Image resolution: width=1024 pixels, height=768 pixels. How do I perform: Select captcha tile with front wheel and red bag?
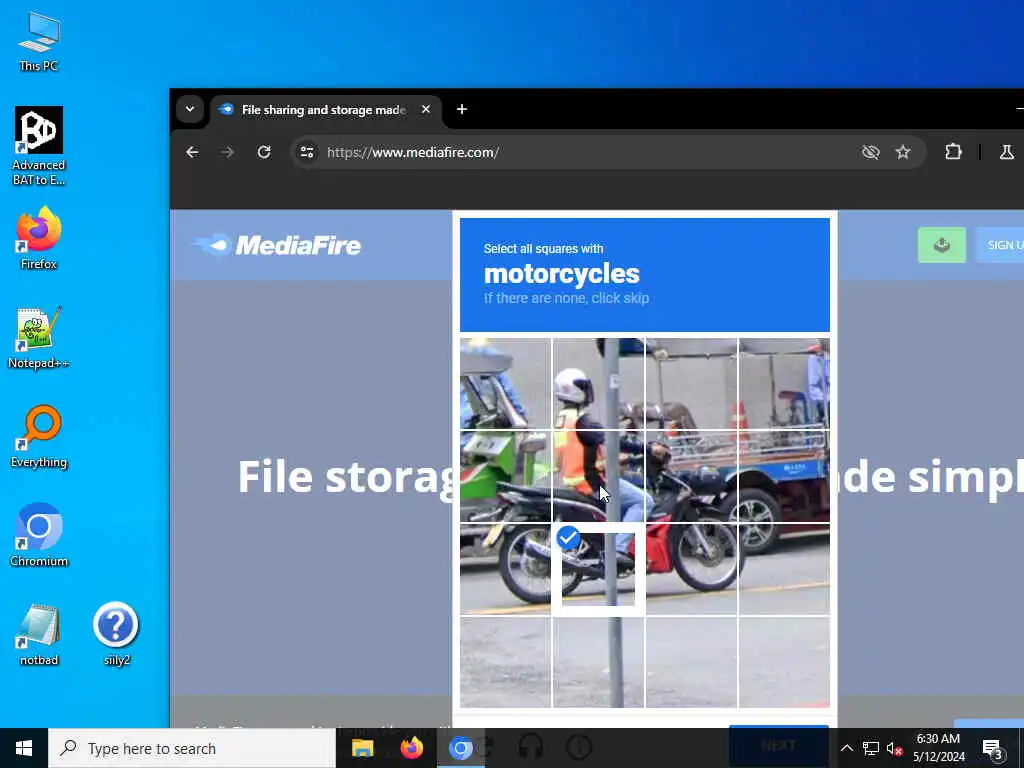coord(691,569)
